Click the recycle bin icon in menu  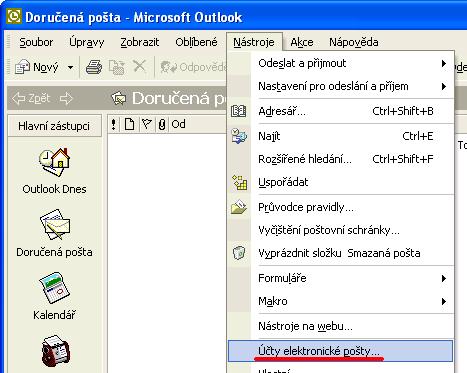click(239, 253)
